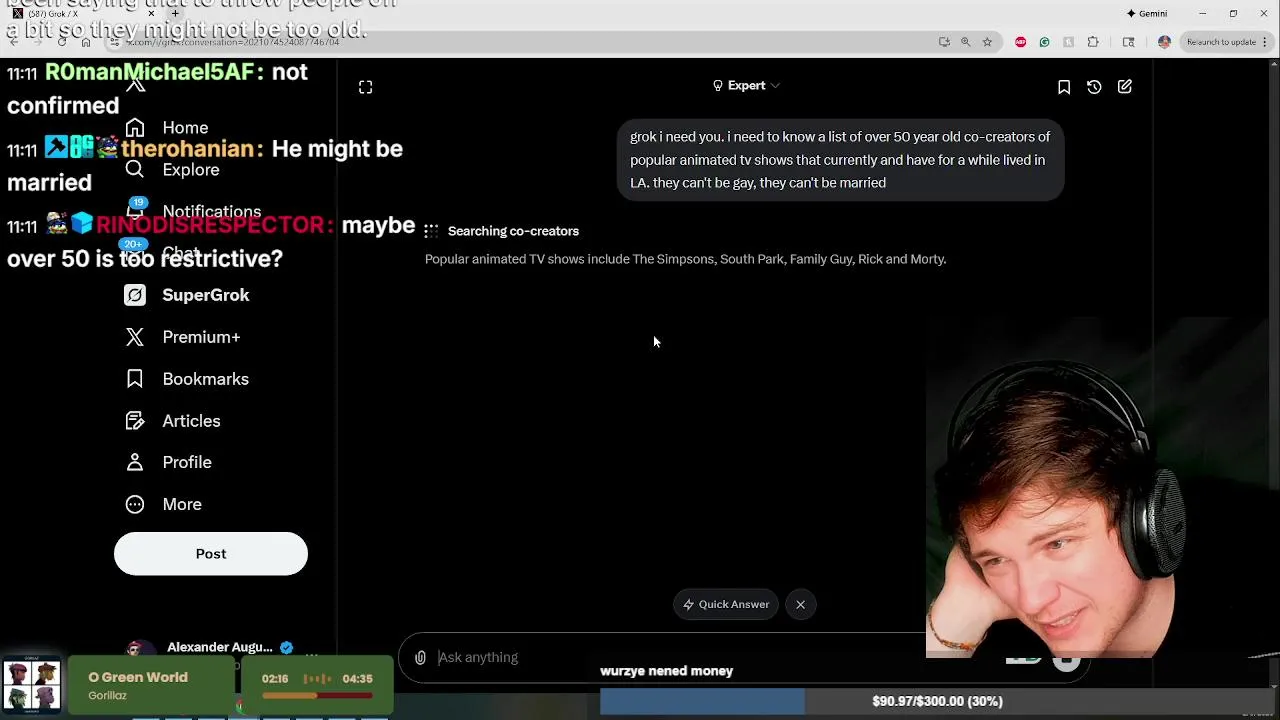Open Chrome side panel search icon
This screenshot has height=720, width=1280.
point(1128,42)
